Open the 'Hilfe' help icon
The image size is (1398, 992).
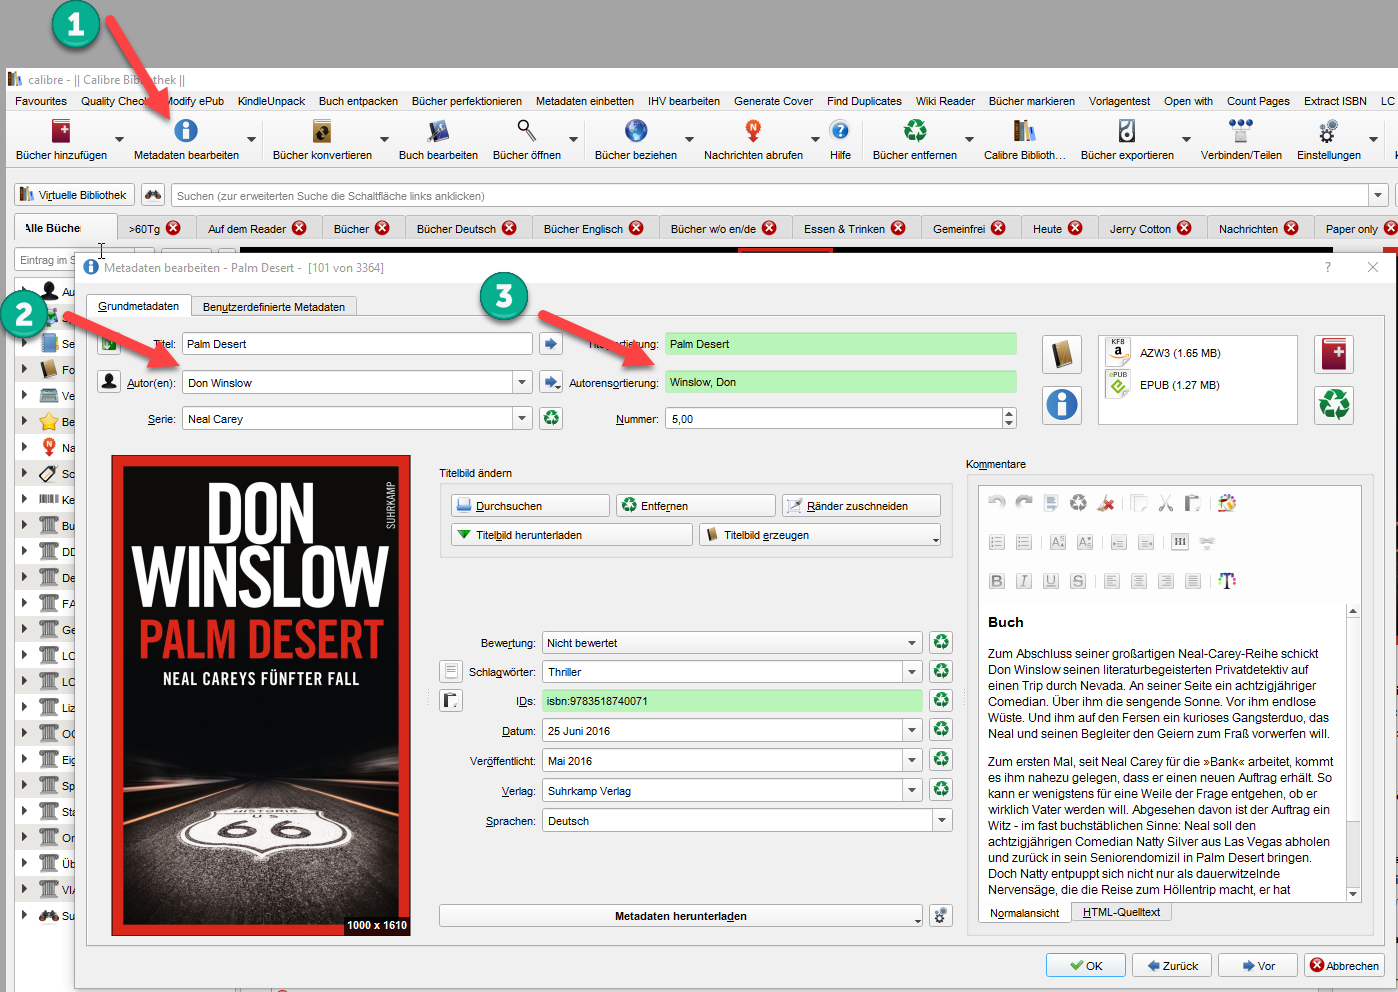(840, 131)
